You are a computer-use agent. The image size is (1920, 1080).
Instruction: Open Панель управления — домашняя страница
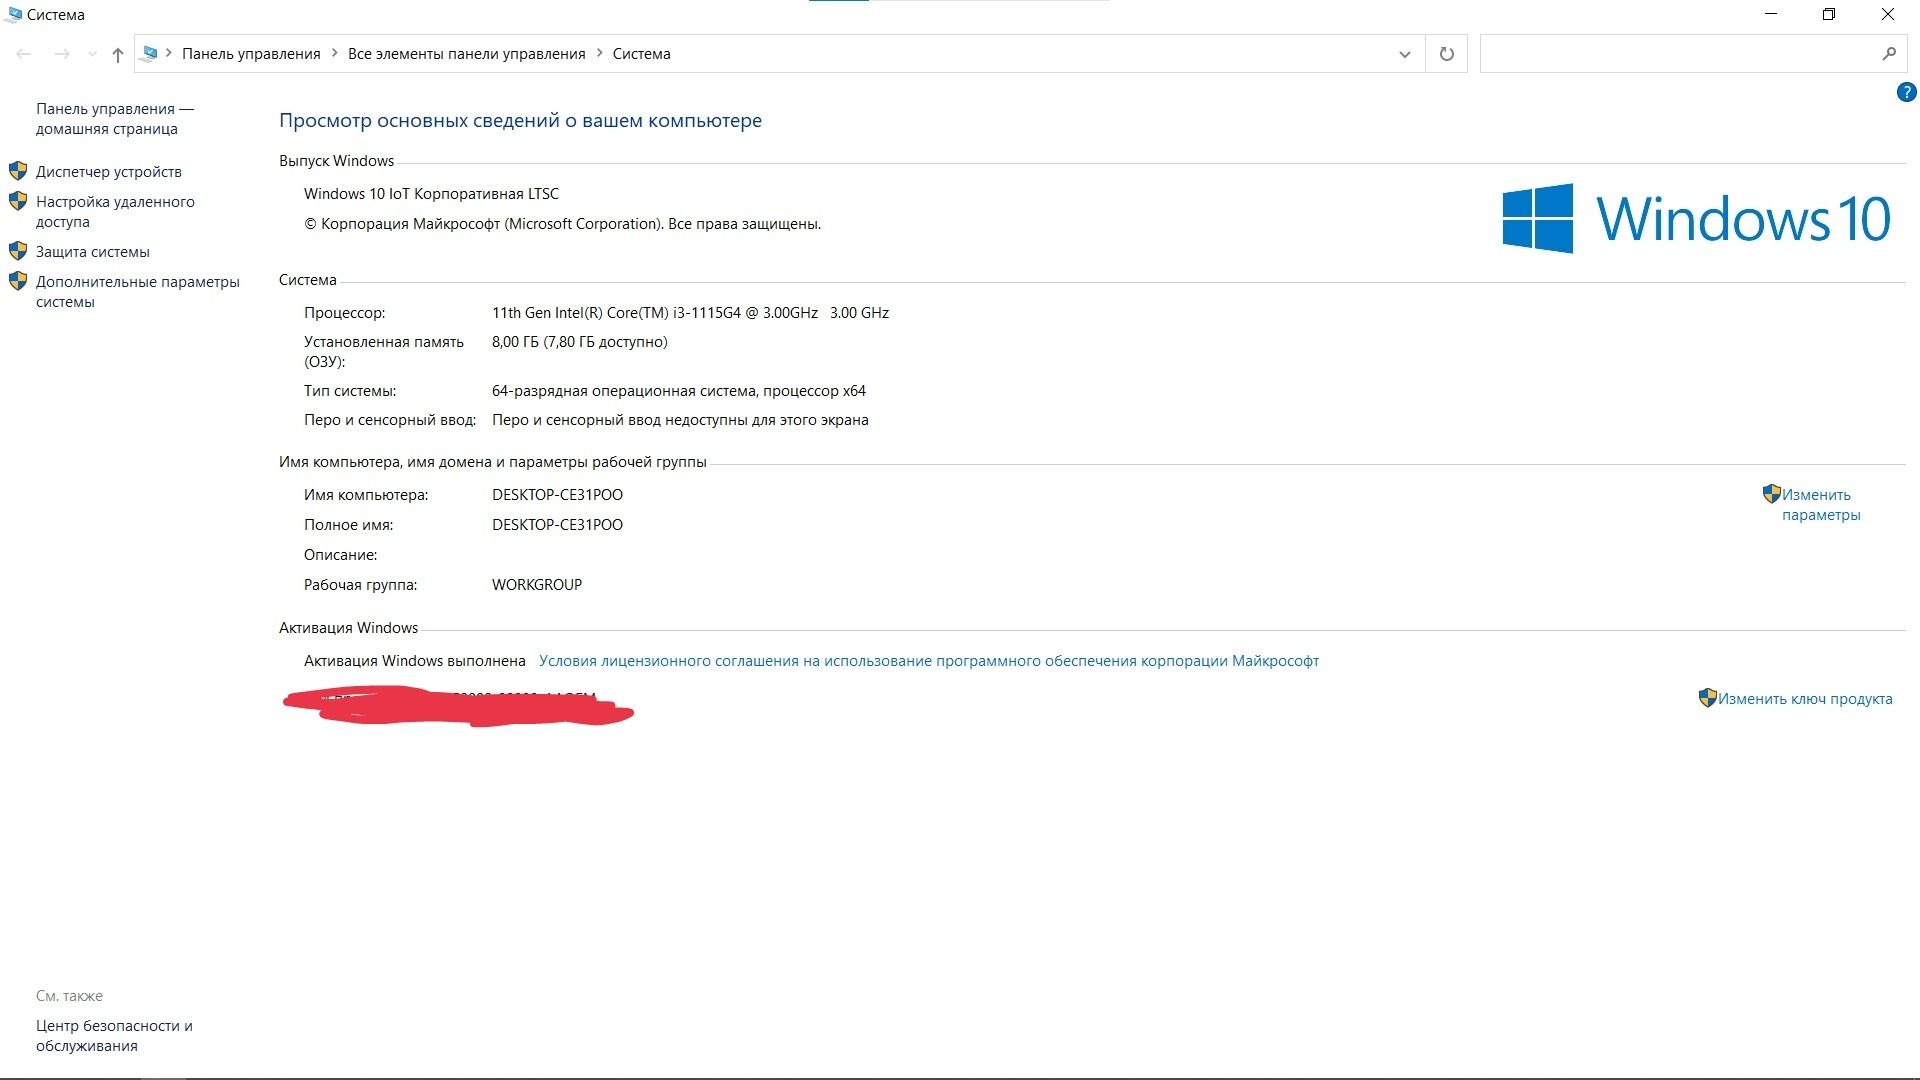pos(115,119)
